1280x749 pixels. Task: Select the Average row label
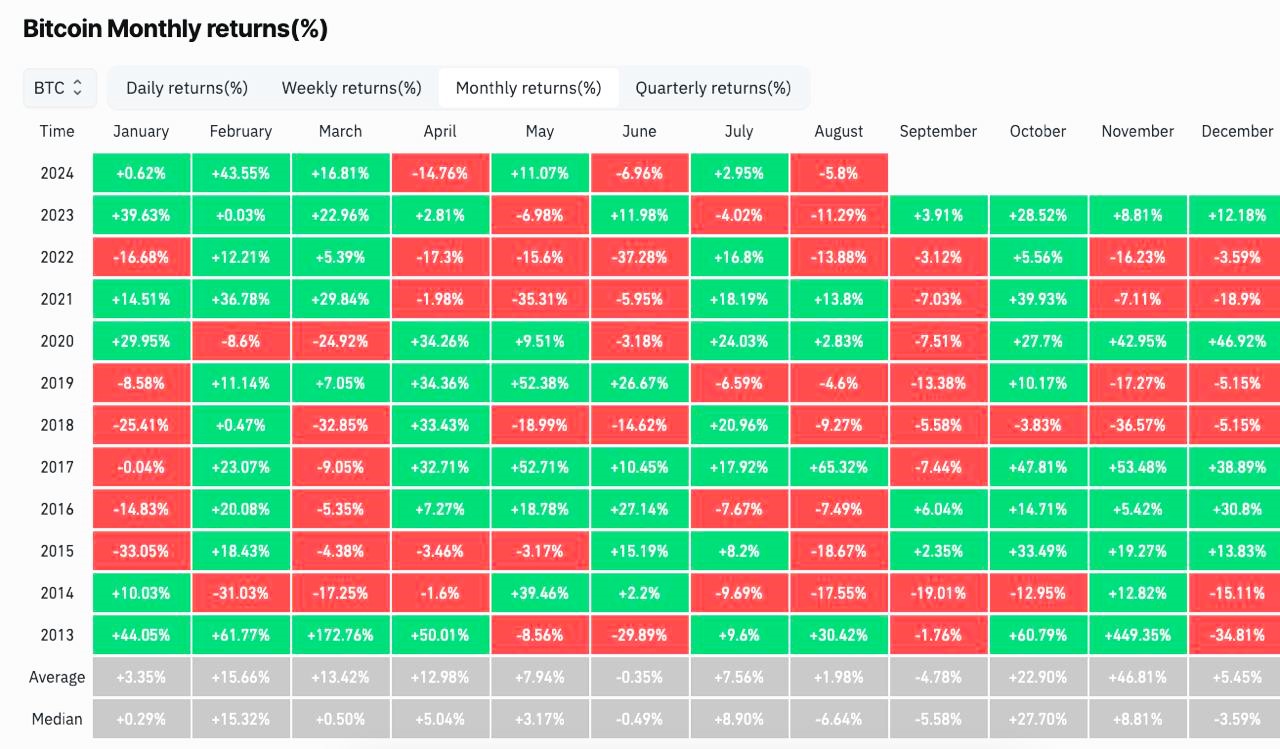(x=57, y=677)
